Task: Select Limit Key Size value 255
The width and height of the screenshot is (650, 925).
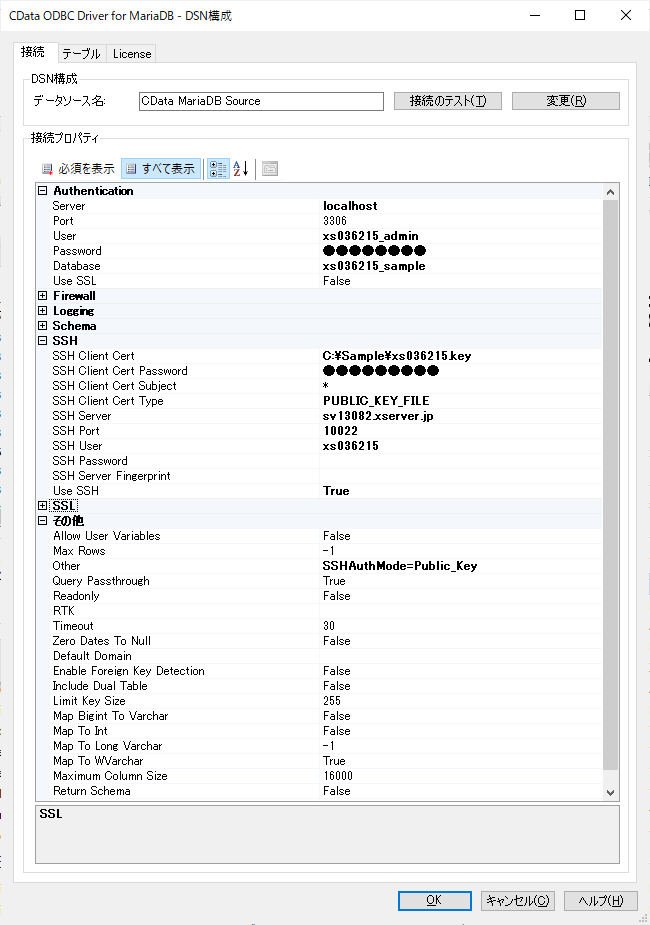Action: tap(331, 701)
